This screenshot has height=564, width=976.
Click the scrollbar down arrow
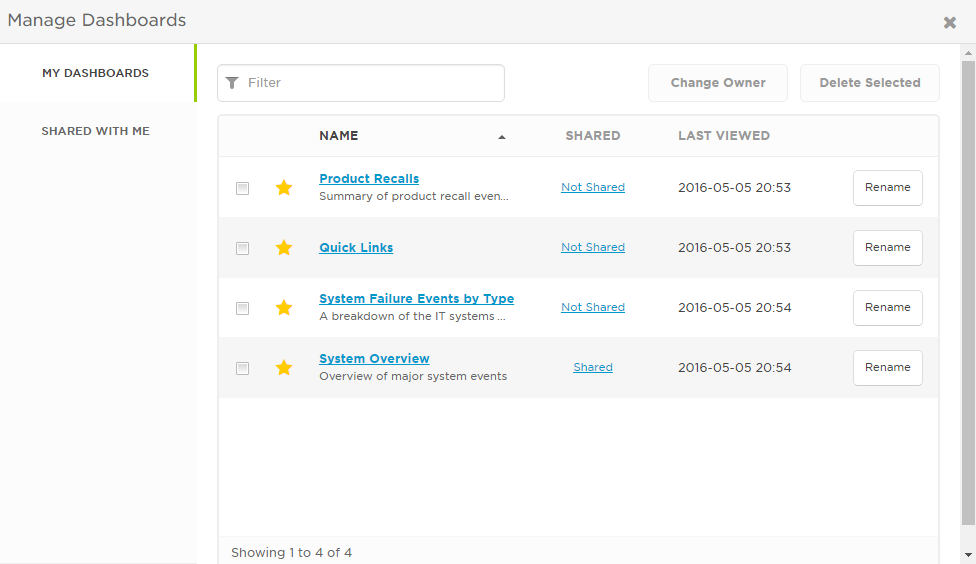[967, 555]
